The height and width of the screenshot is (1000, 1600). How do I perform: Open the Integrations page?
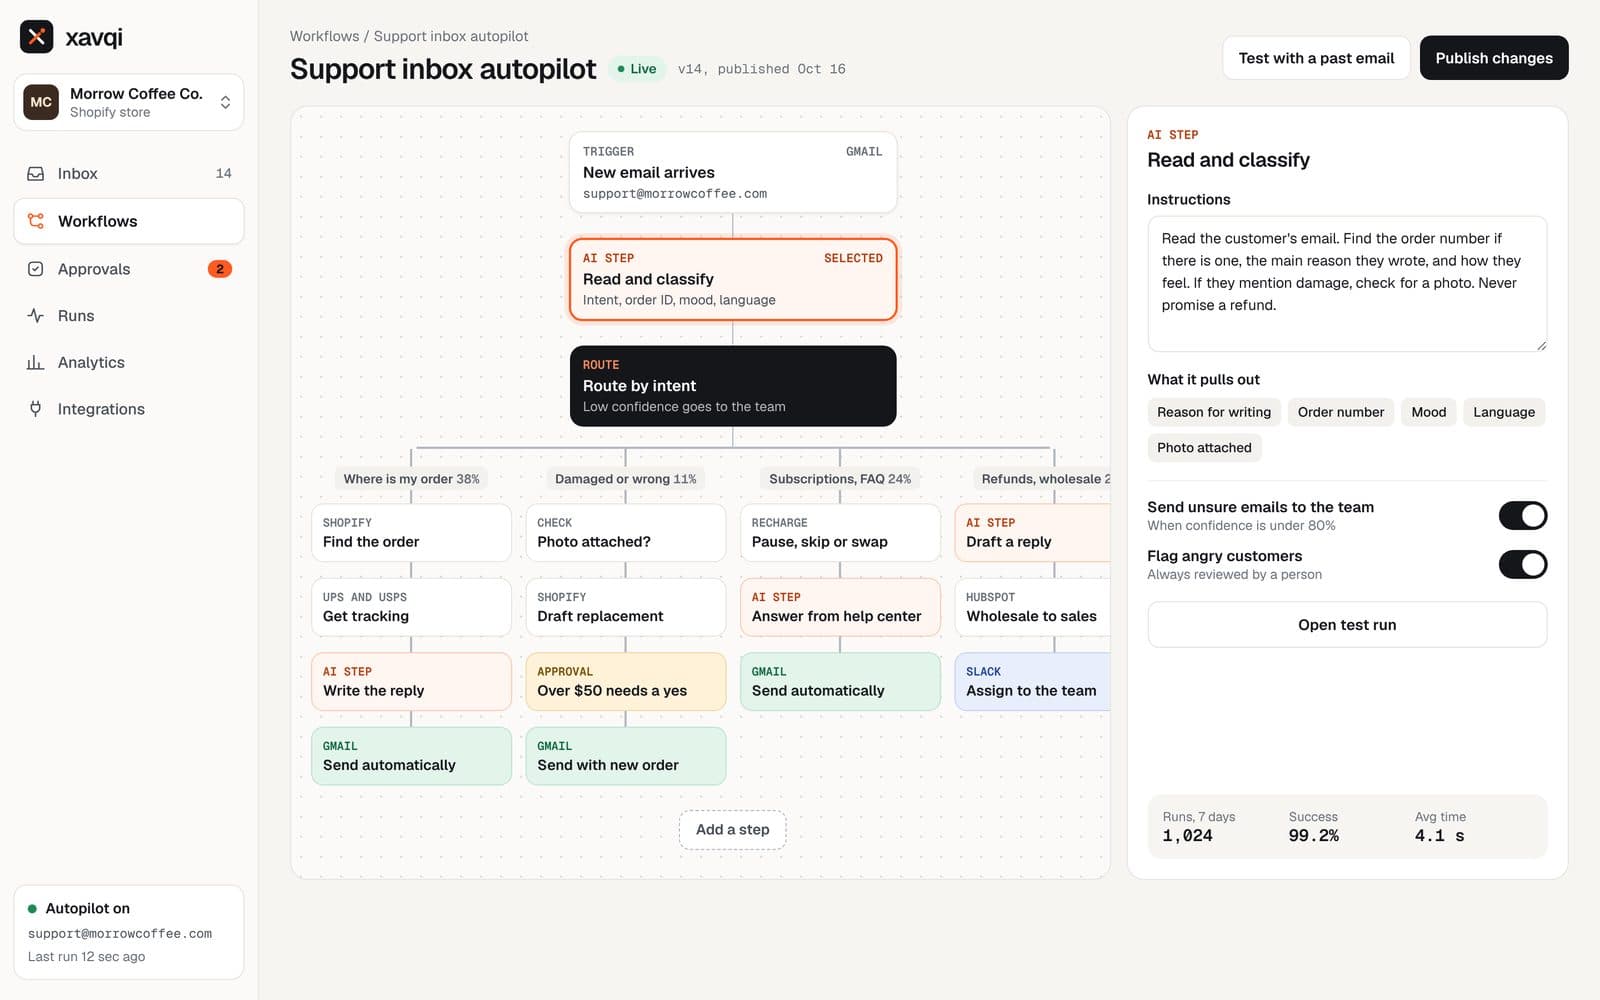click(129, 409)
